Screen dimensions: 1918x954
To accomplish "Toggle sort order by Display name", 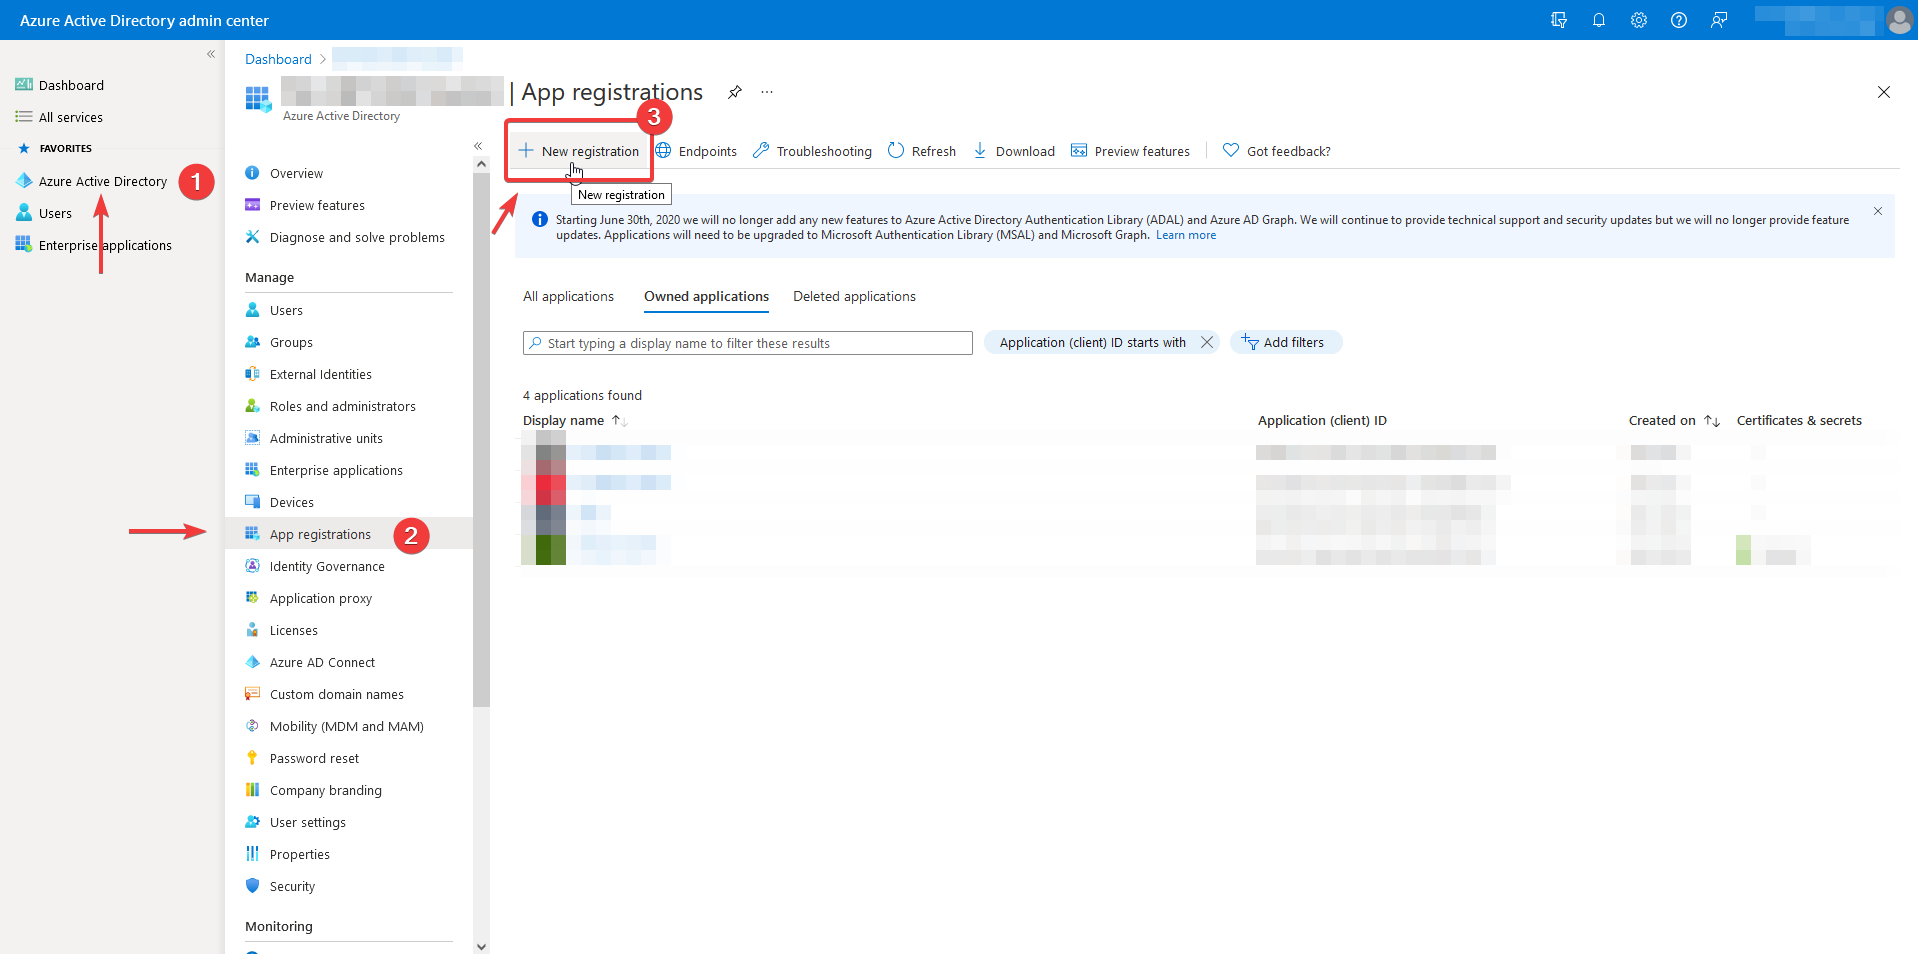I will tap(618, 420).
